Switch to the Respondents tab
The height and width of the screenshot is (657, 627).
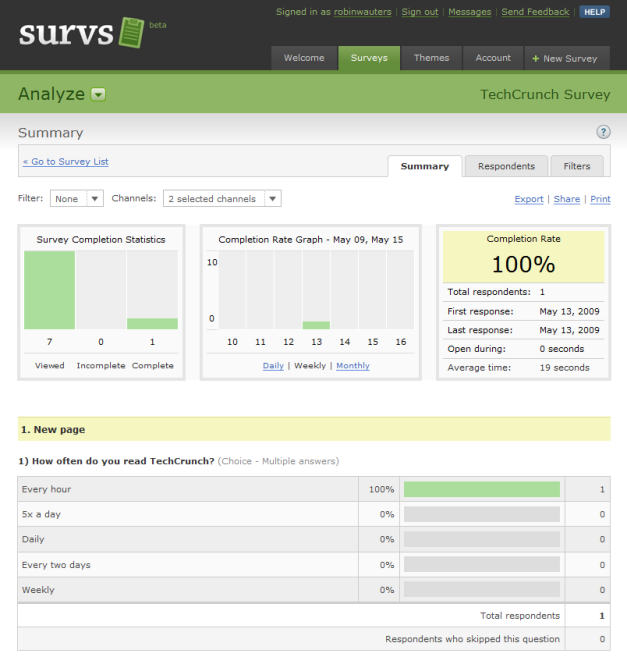click(x=506, y=166)
